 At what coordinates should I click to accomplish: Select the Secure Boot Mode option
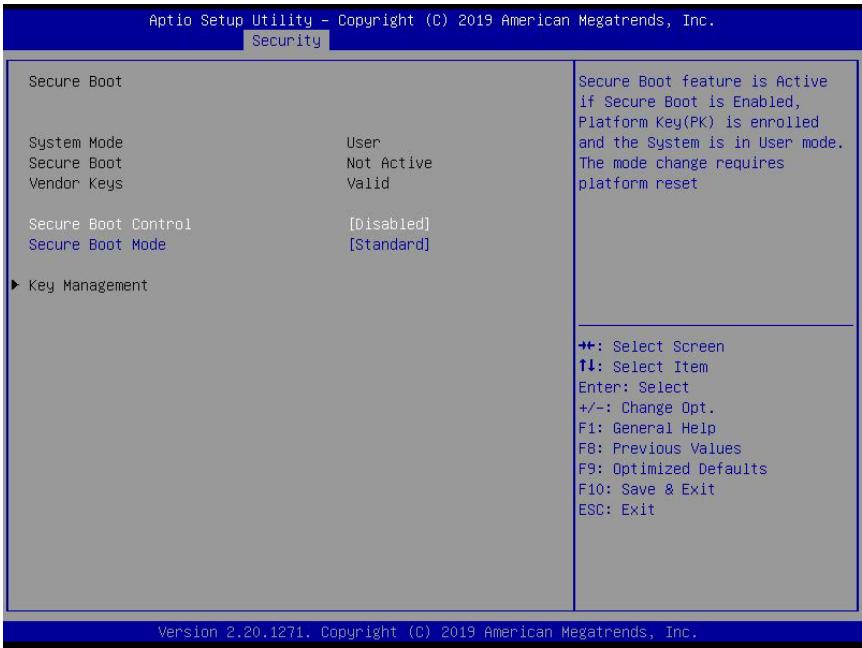click(x=97, y=245)
